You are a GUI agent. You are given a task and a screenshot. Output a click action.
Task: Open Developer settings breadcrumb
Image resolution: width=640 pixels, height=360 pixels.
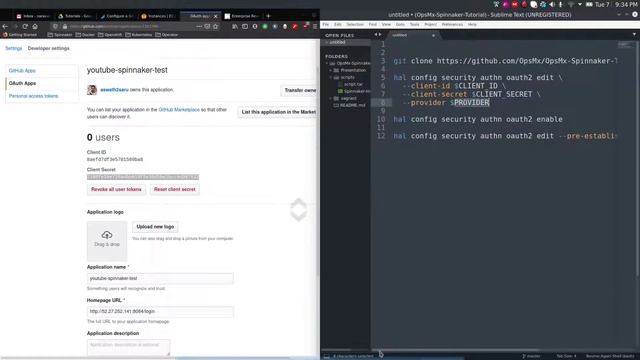pos(49,48)
